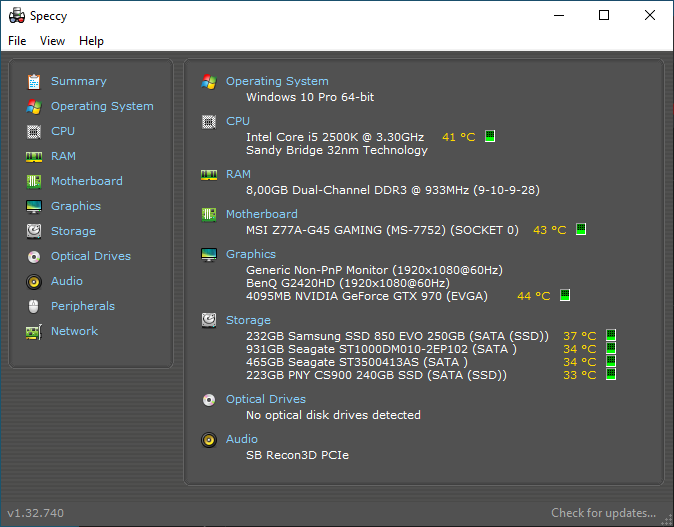Click the Motherboard icon in summary panel
Viewport: 674px width, 527px height.
coord(209,214)
